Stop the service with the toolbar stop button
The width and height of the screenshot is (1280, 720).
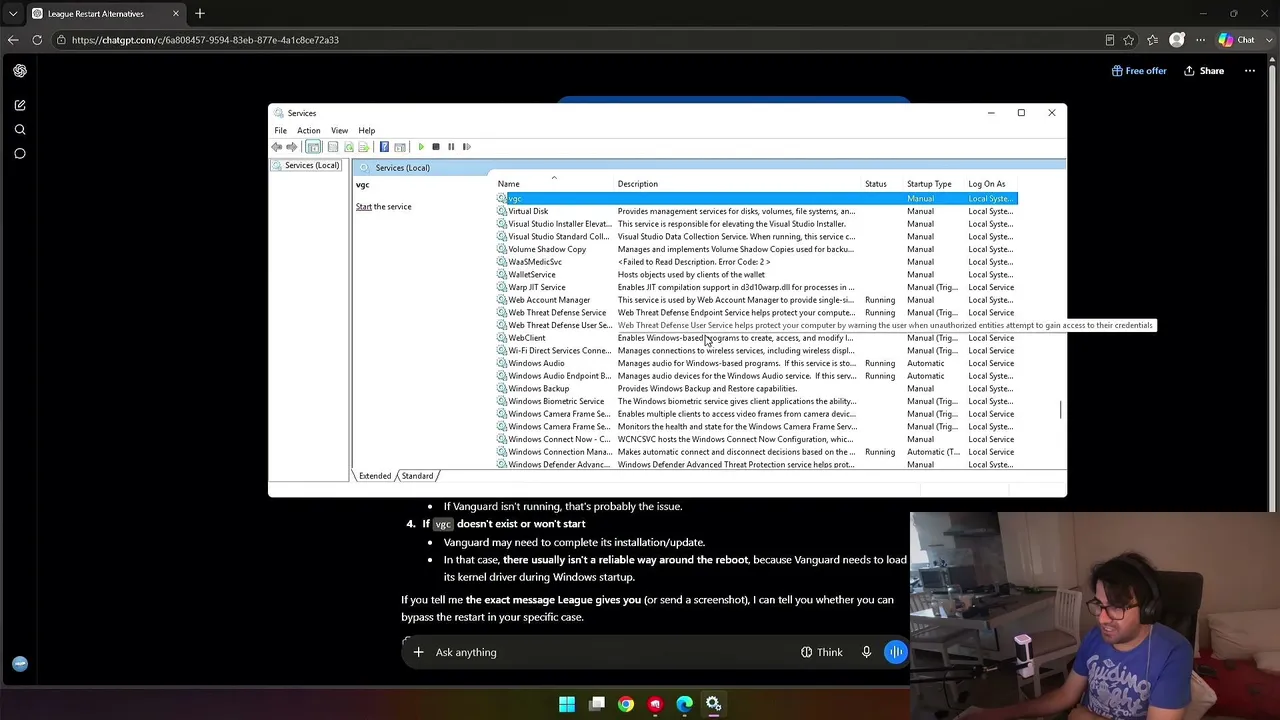point(436,147)
